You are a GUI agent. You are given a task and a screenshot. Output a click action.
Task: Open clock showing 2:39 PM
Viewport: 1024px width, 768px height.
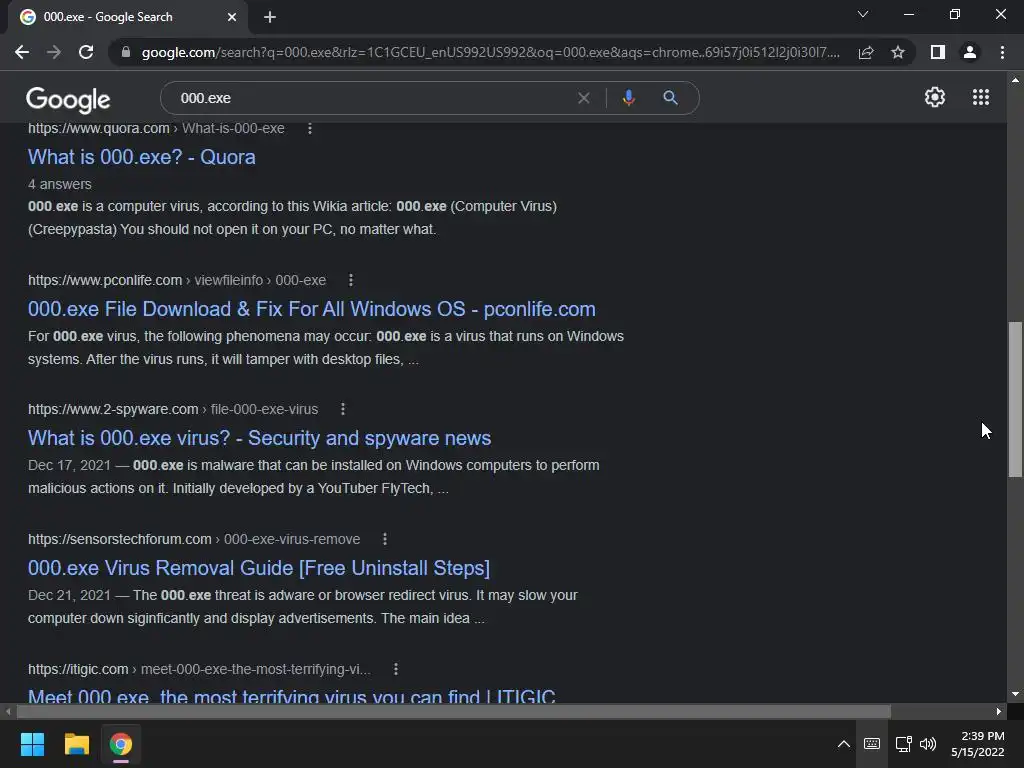(x=978, y=744)
